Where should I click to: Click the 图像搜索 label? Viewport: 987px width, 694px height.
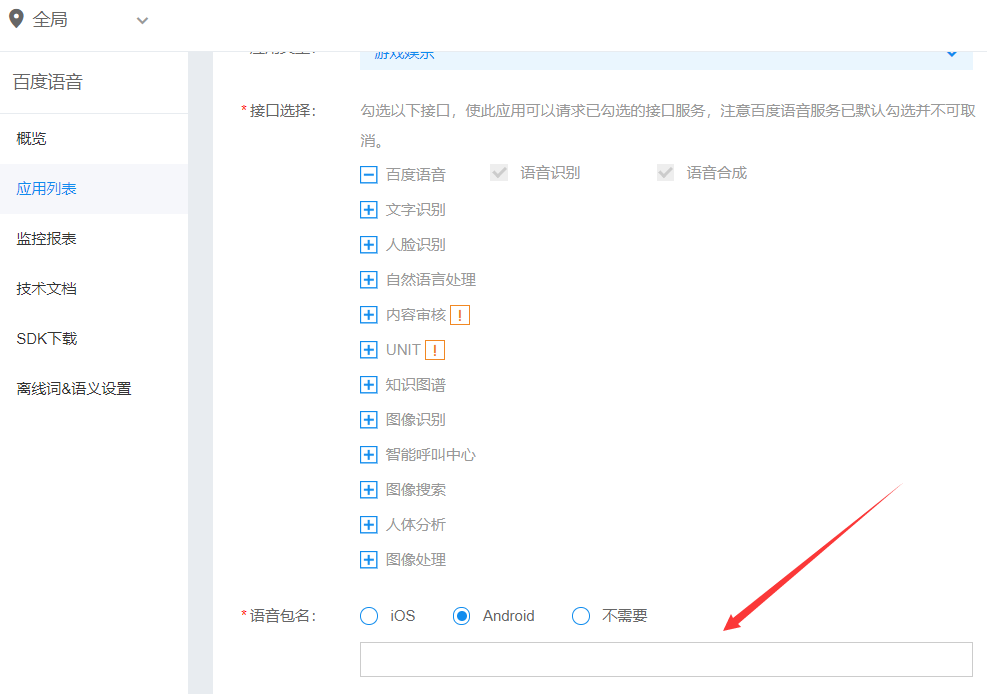(415, 490)
